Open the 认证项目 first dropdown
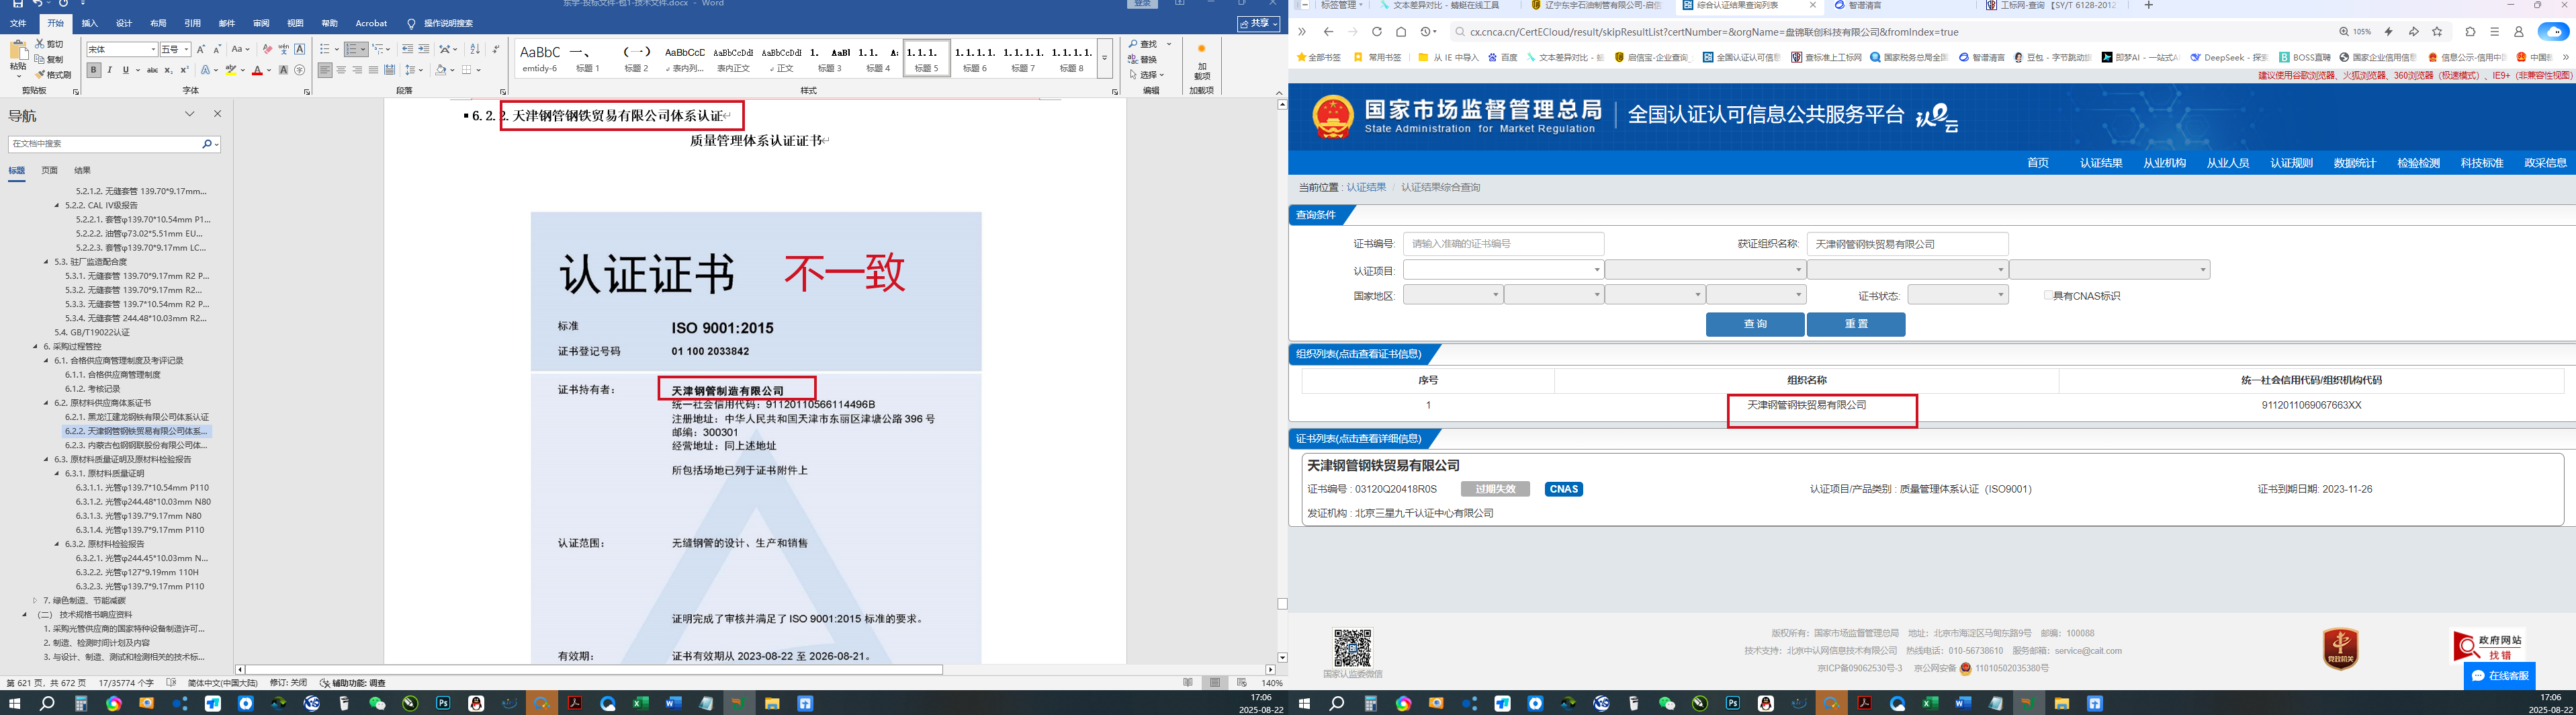Image resolution: width=2576 pixels, height=715 pixels. point(1503,270)
